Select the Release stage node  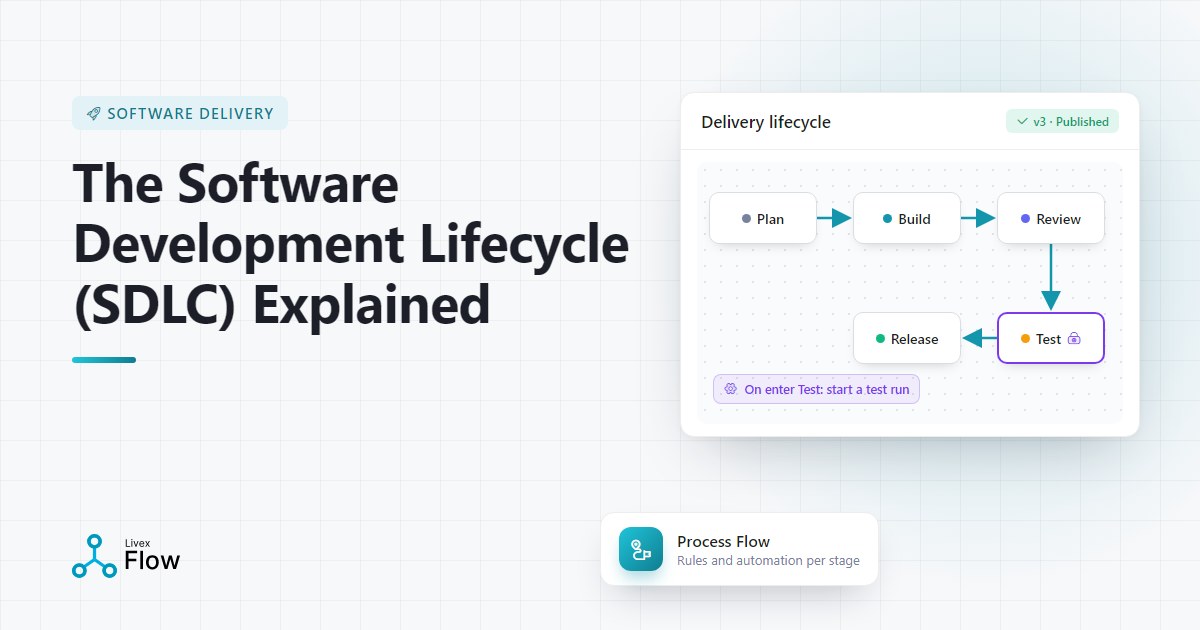(907, 338)
